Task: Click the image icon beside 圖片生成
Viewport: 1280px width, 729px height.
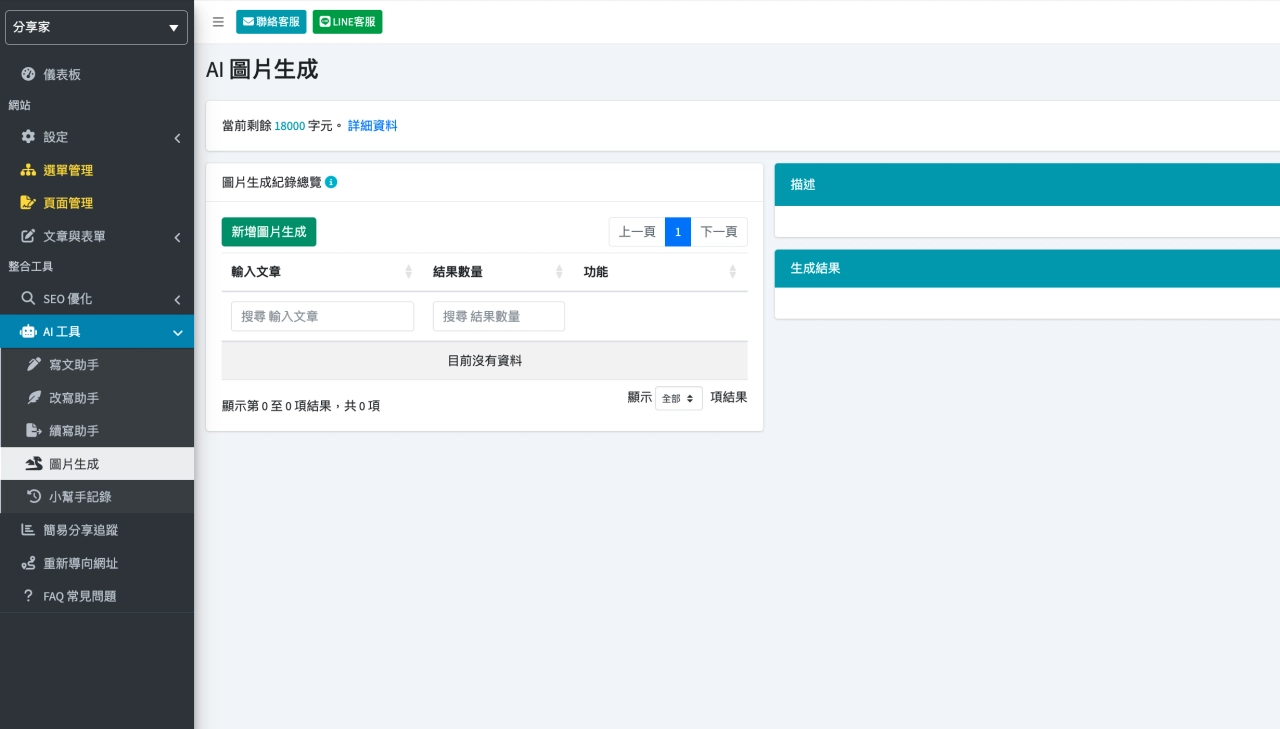Action: 34,463
